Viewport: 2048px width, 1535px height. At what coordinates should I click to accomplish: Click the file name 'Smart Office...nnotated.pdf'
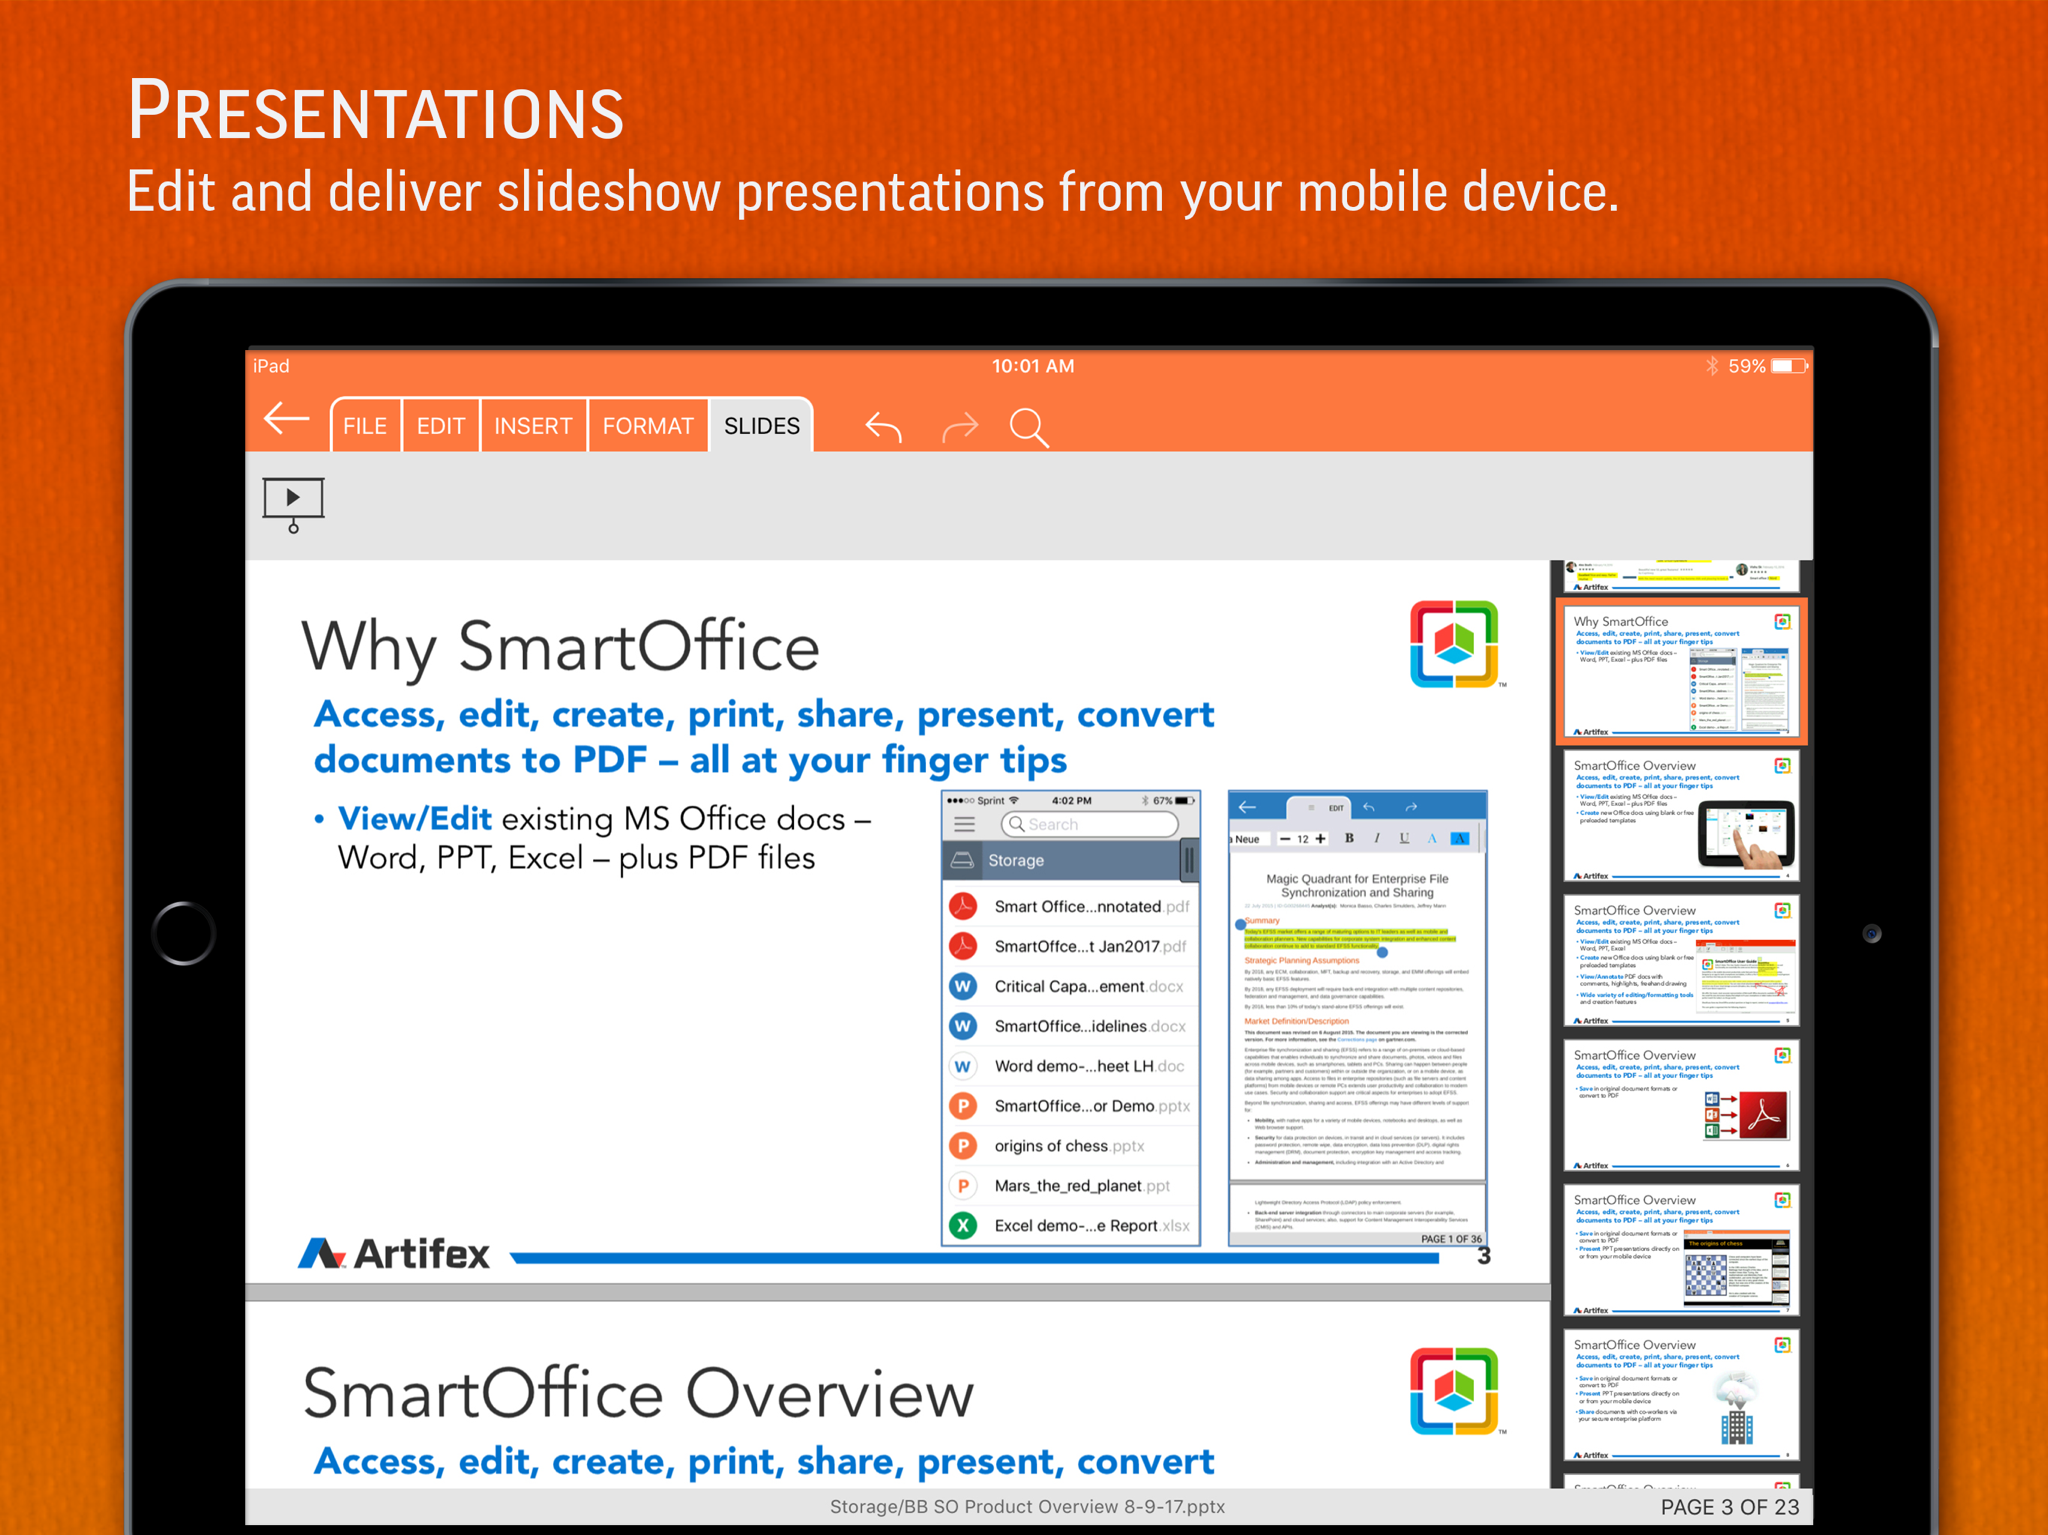click(1092, 906)
